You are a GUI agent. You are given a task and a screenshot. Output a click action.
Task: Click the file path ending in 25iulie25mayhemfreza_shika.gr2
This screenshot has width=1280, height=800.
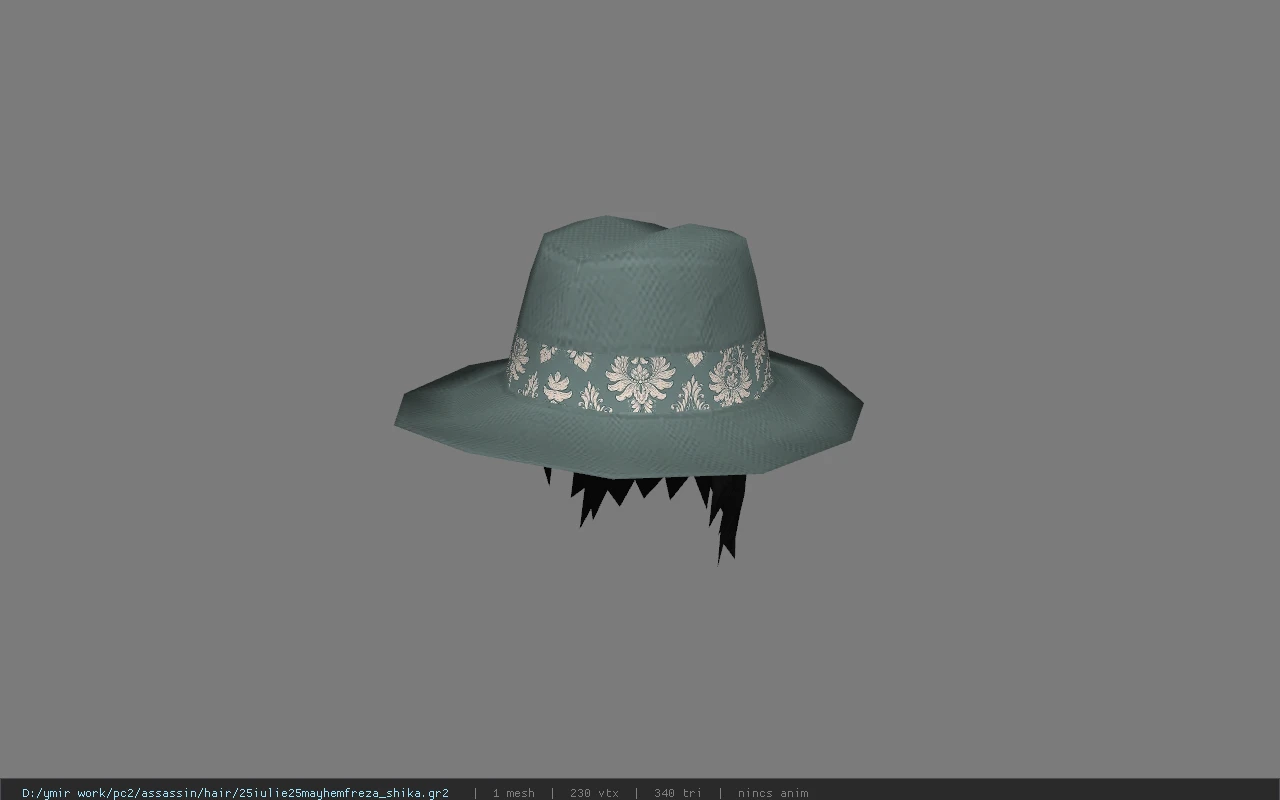coord(235,793)
